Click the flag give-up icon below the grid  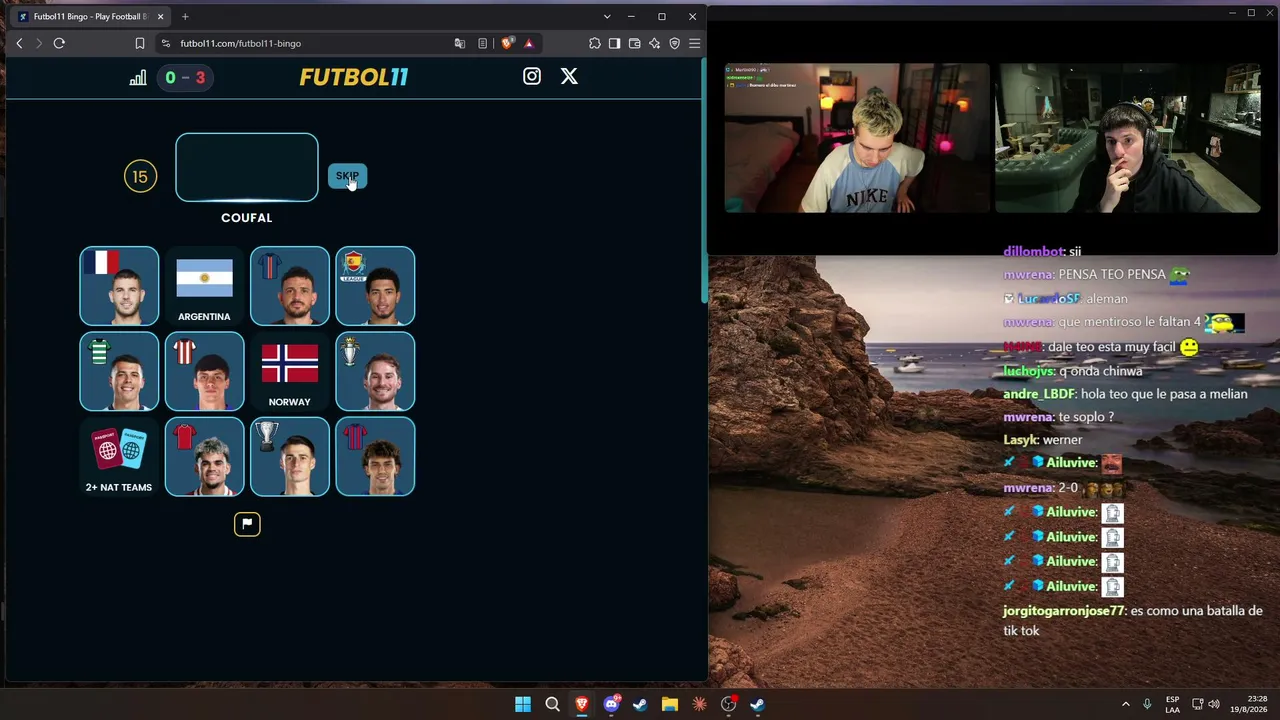[x=247, y=524]
